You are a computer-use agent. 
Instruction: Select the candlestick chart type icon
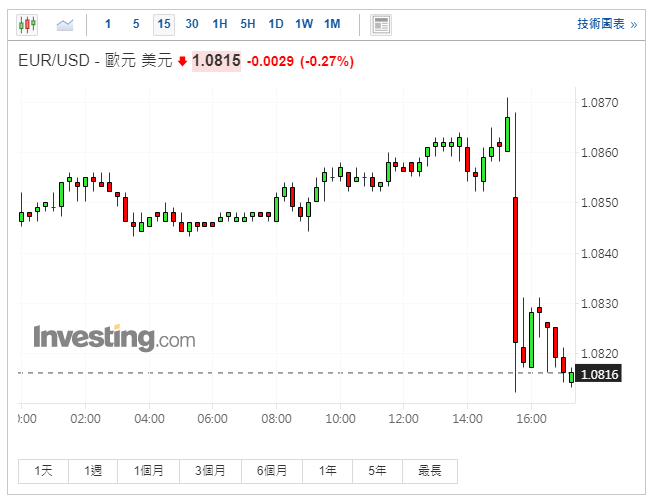pos(28,24)
